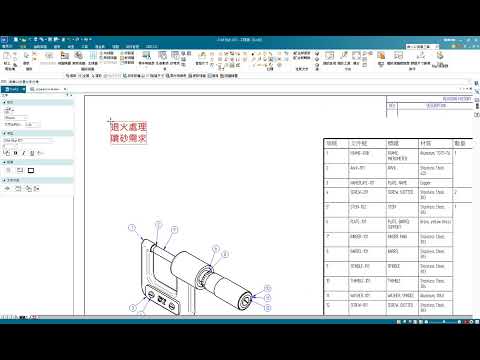This screenshot has width=480, height=360.
Task: Click the REVISION HISTORY block title
Action: pos(457,99)
